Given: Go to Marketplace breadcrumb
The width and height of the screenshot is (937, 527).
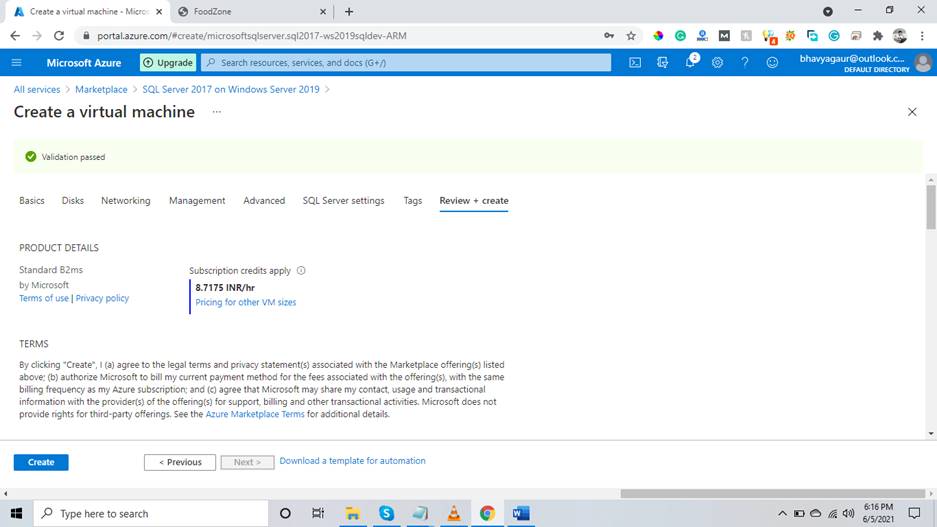Looking at the screenshot, I should pyautogui.click(x=101, y=89).
